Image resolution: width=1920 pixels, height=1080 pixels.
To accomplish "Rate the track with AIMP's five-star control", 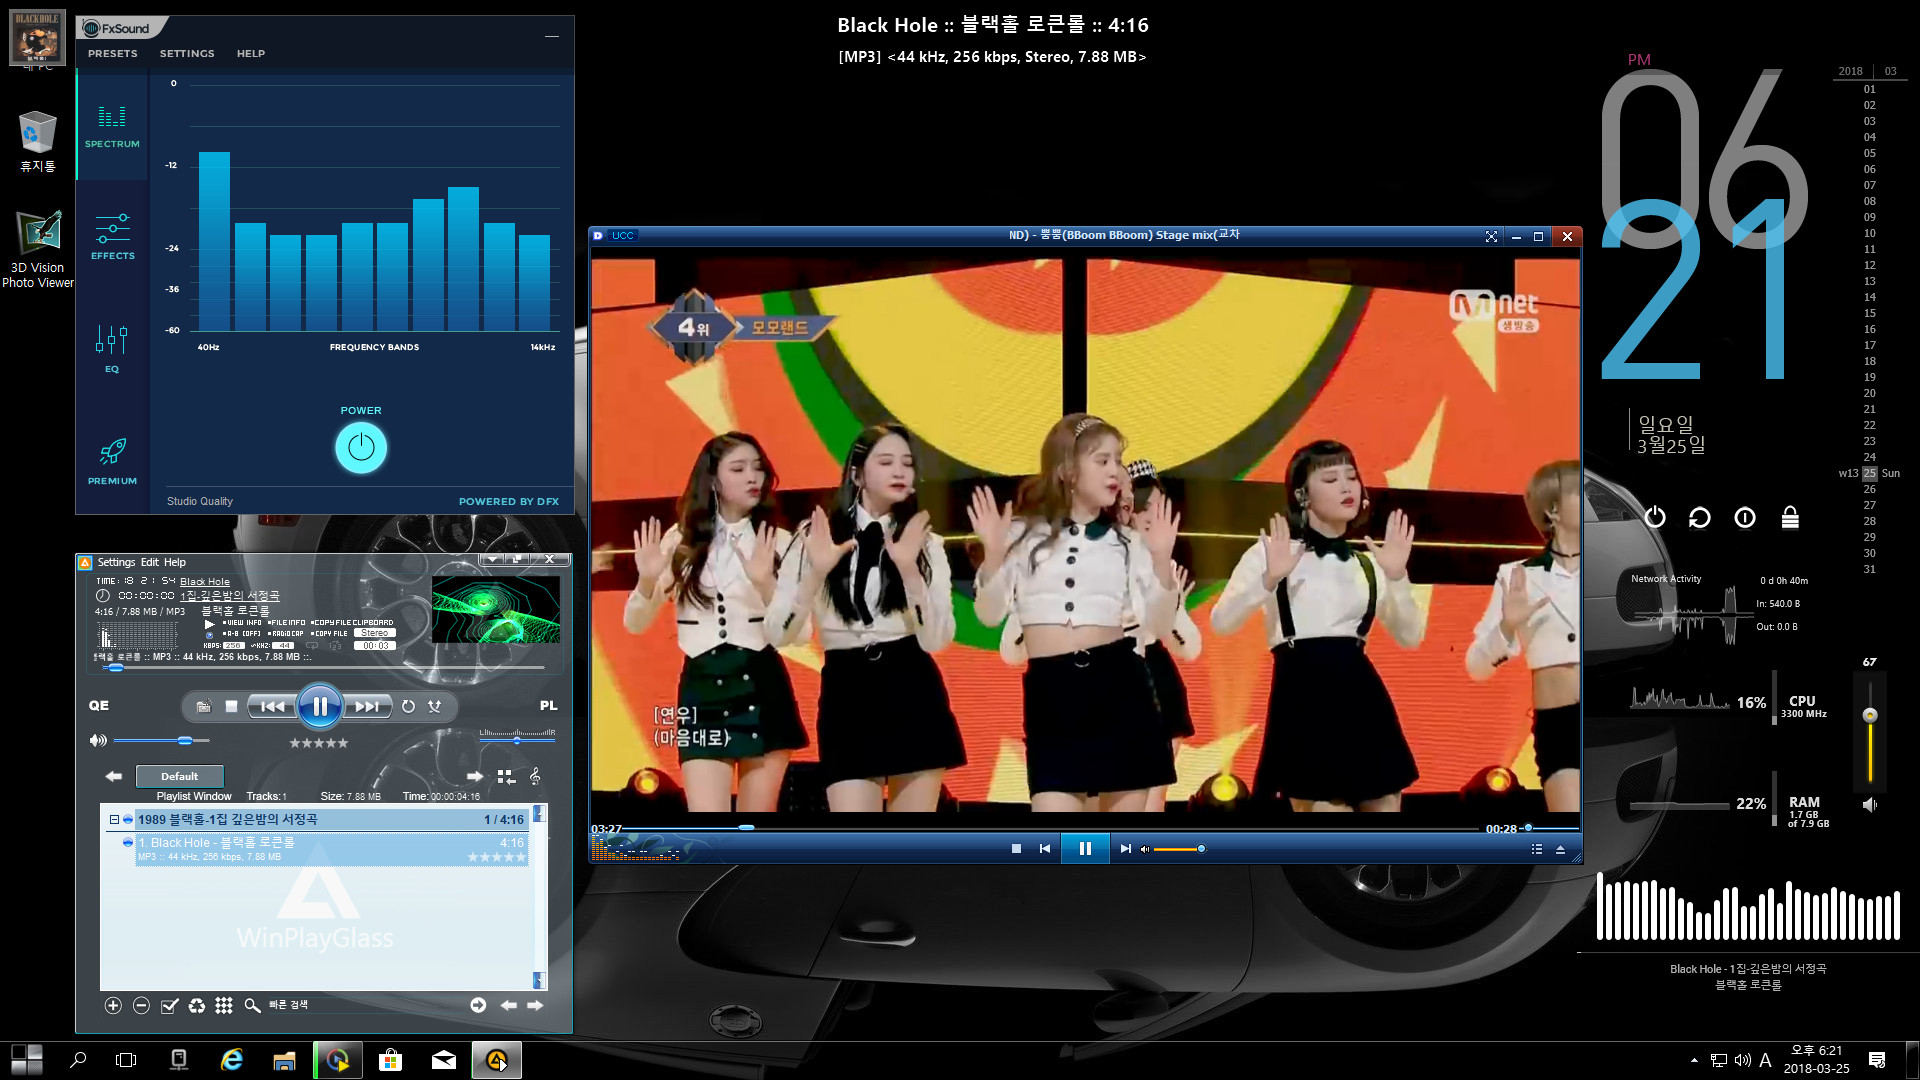I will click(319, 743).
